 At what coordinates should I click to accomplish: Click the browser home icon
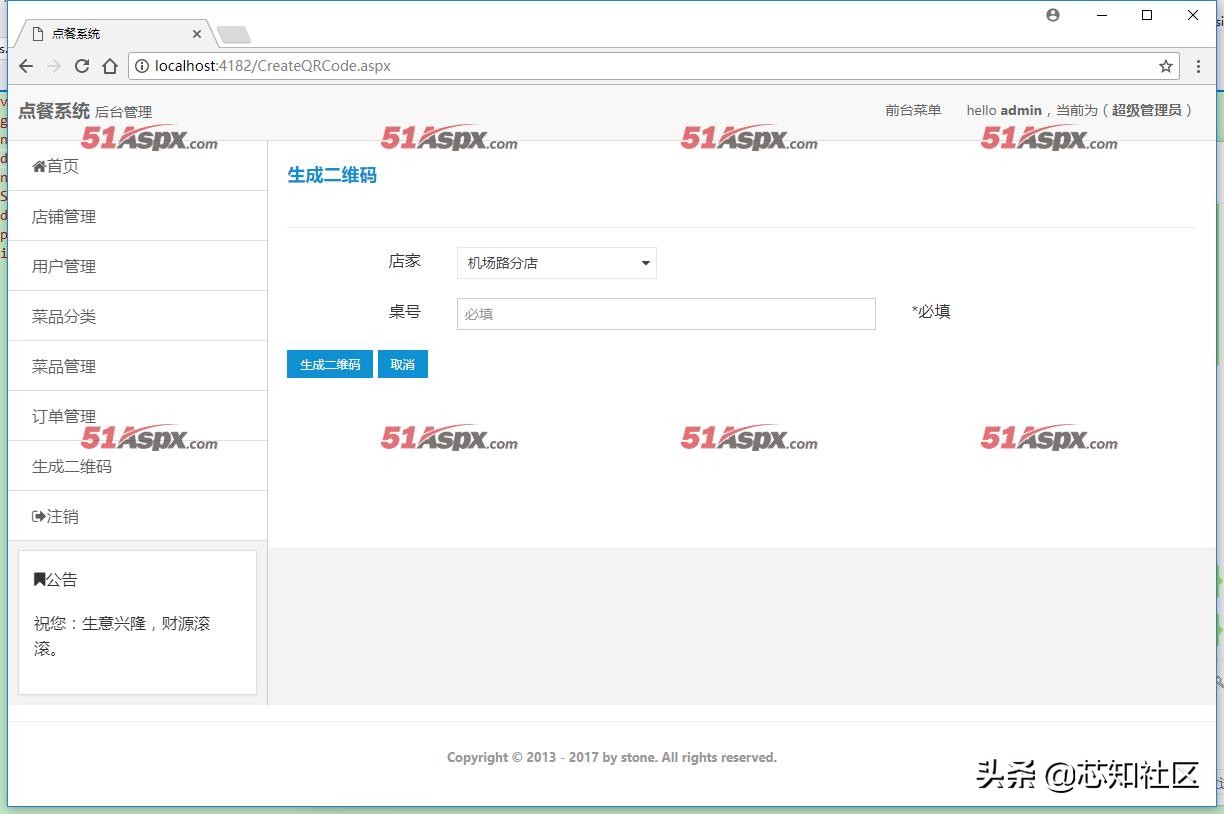pos(110,66)
